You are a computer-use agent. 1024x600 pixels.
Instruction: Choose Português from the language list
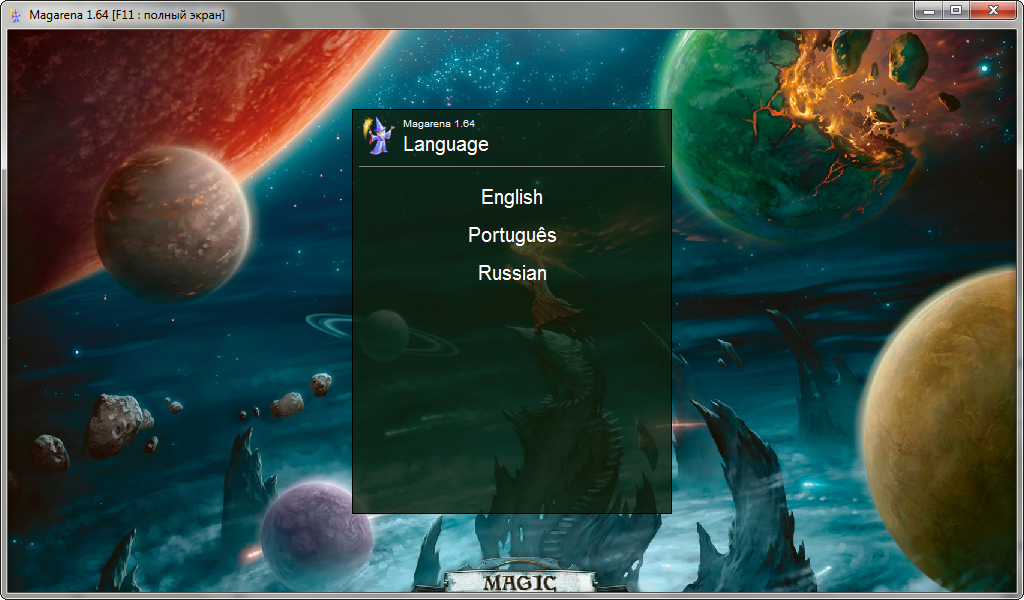point(512,235)
